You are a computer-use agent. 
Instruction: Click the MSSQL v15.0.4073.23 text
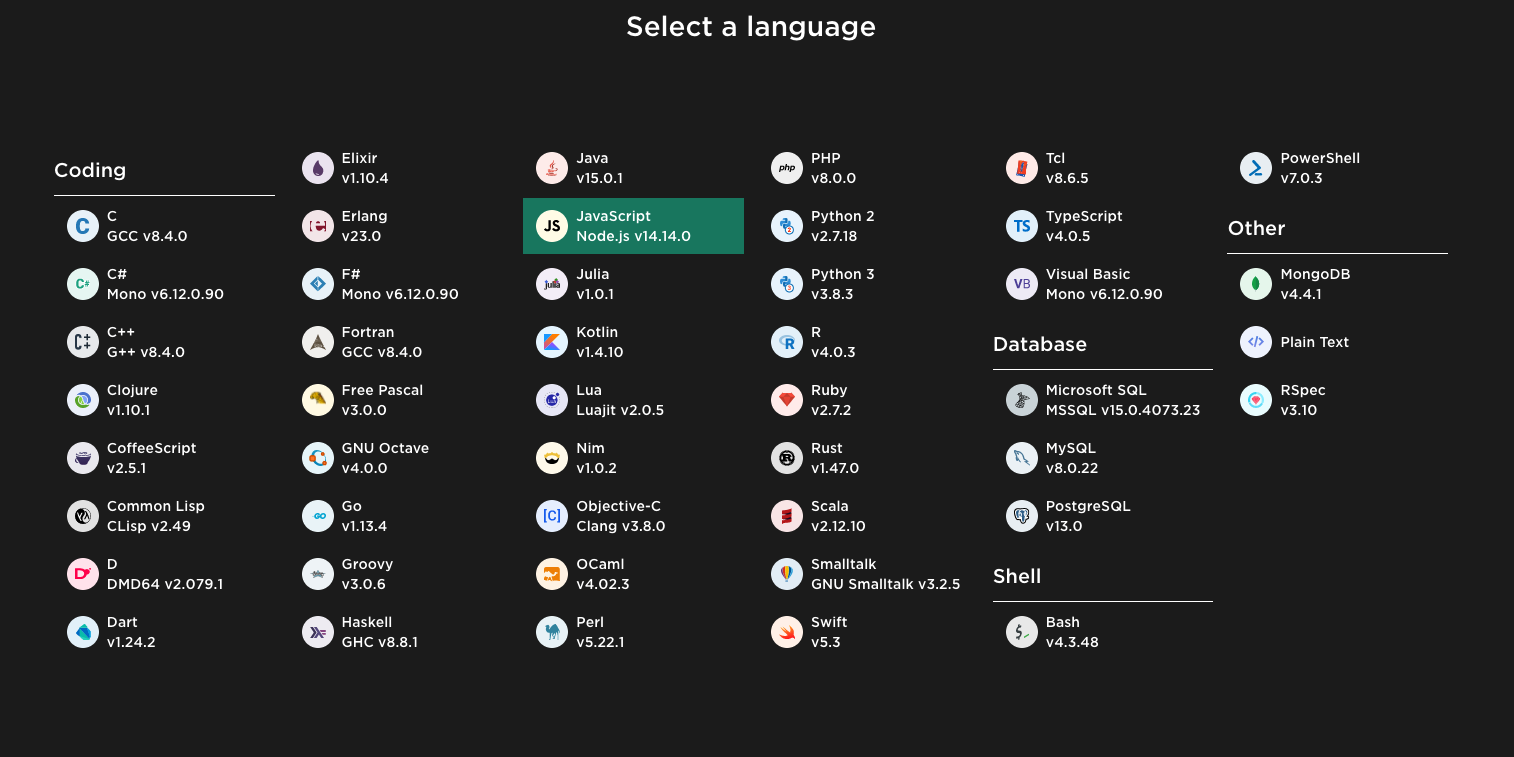(x=1123, y=410)
